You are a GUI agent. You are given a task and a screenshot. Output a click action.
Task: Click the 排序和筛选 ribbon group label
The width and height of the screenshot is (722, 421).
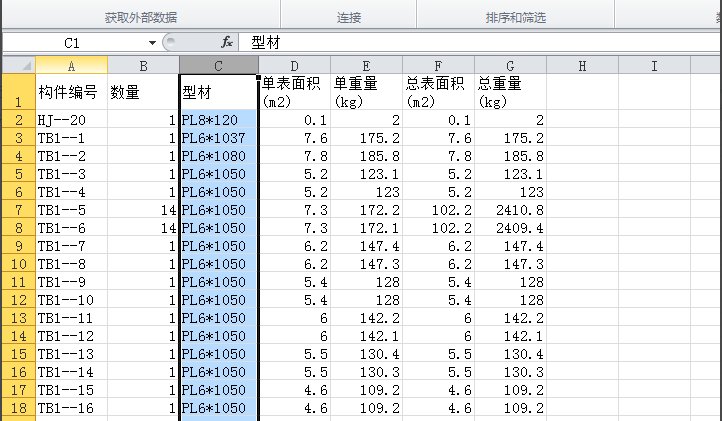515,18
